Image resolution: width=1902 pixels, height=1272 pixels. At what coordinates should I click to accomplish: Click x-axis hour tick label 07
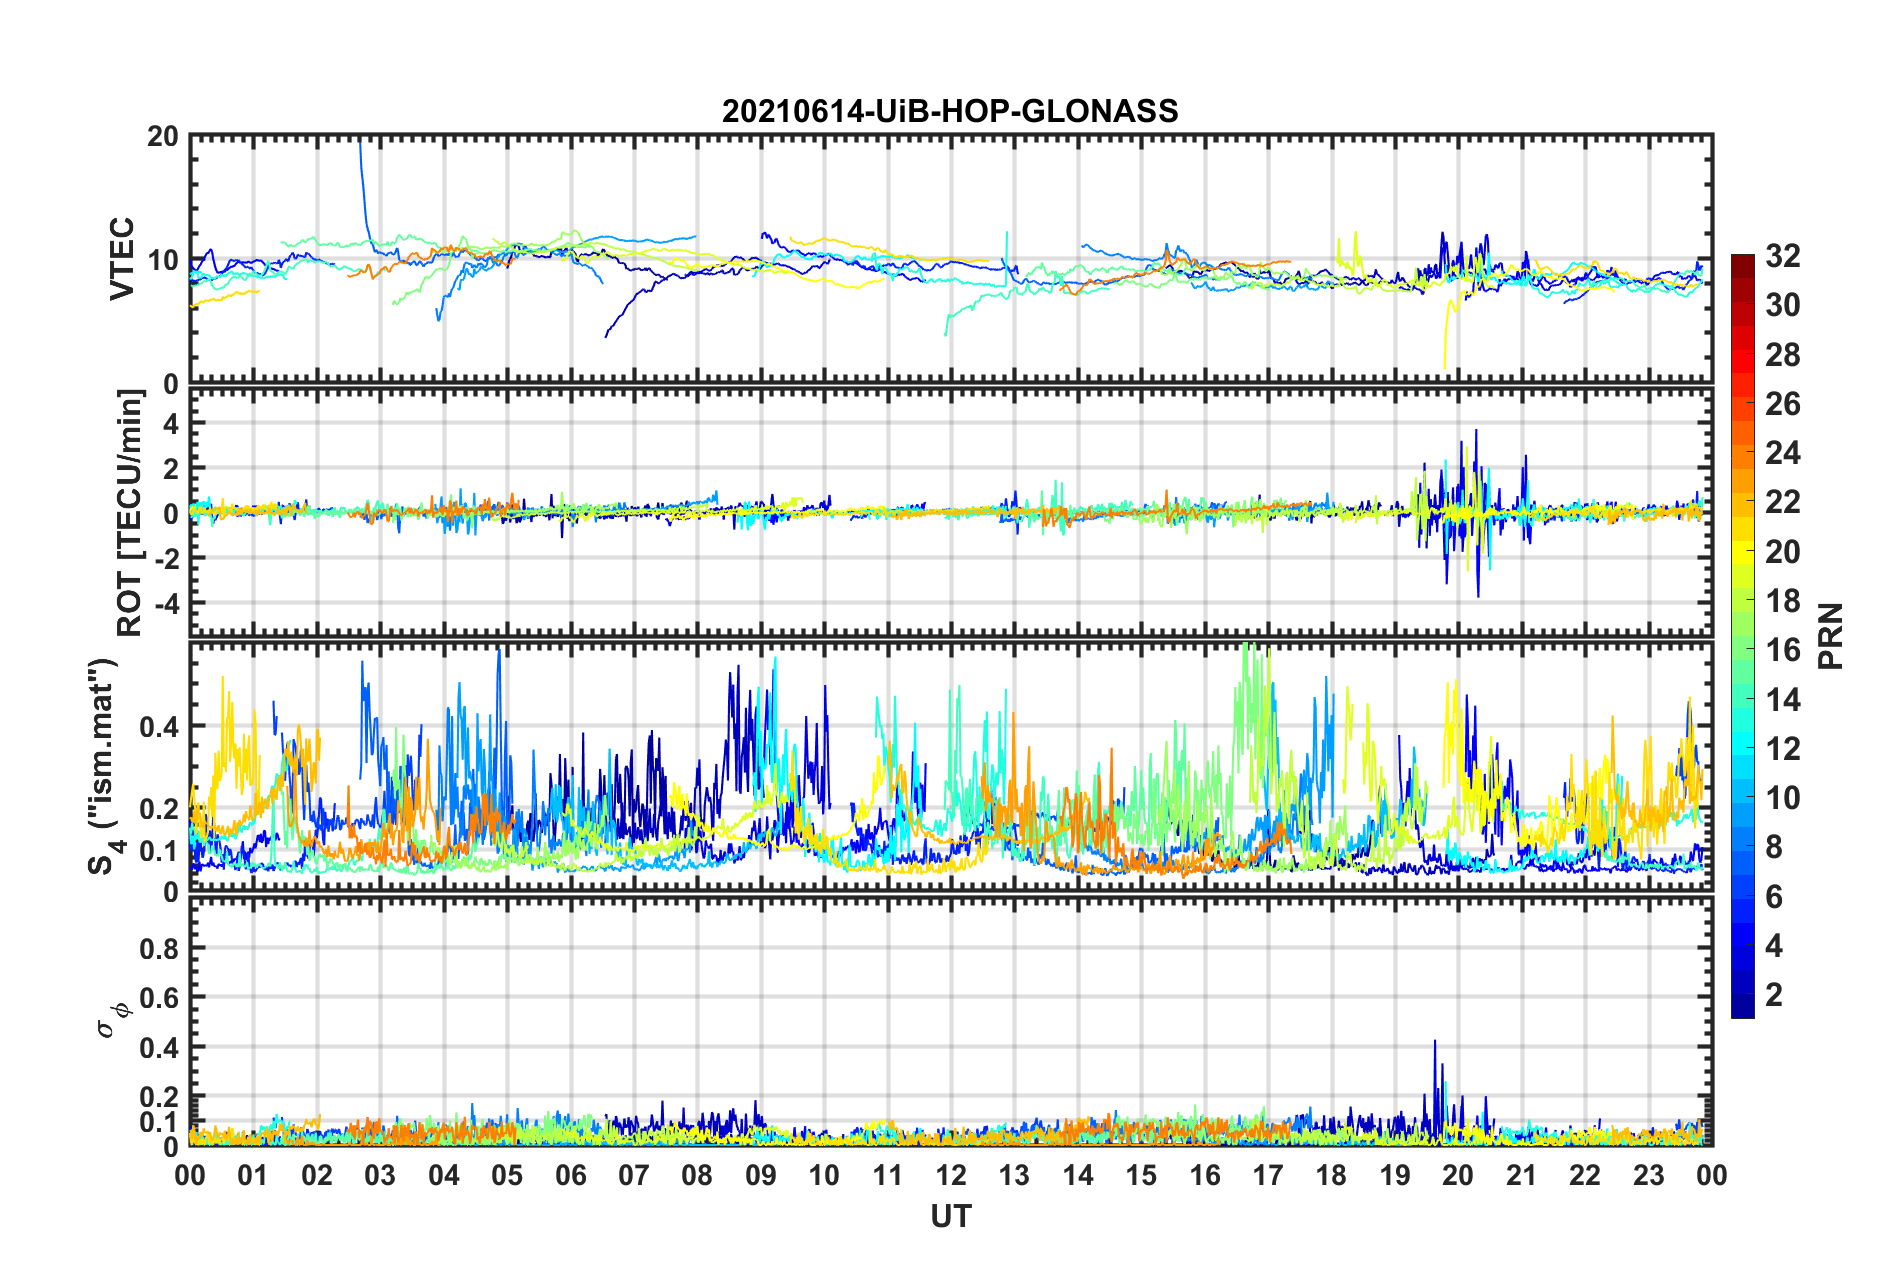point(634,1175)
